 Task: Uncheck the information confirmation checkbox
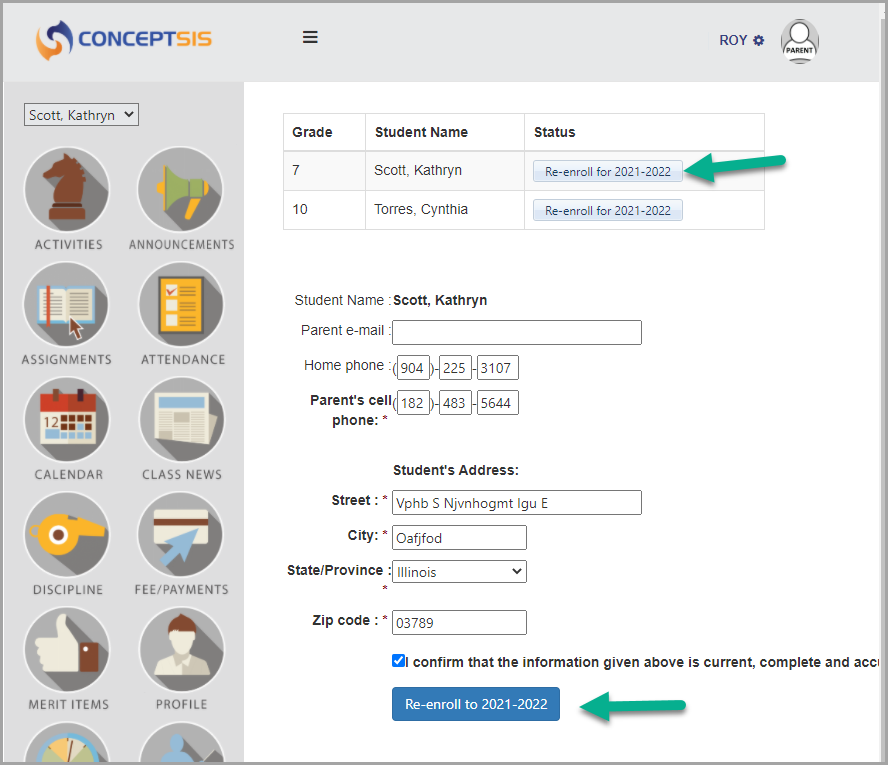click(398, 661)
